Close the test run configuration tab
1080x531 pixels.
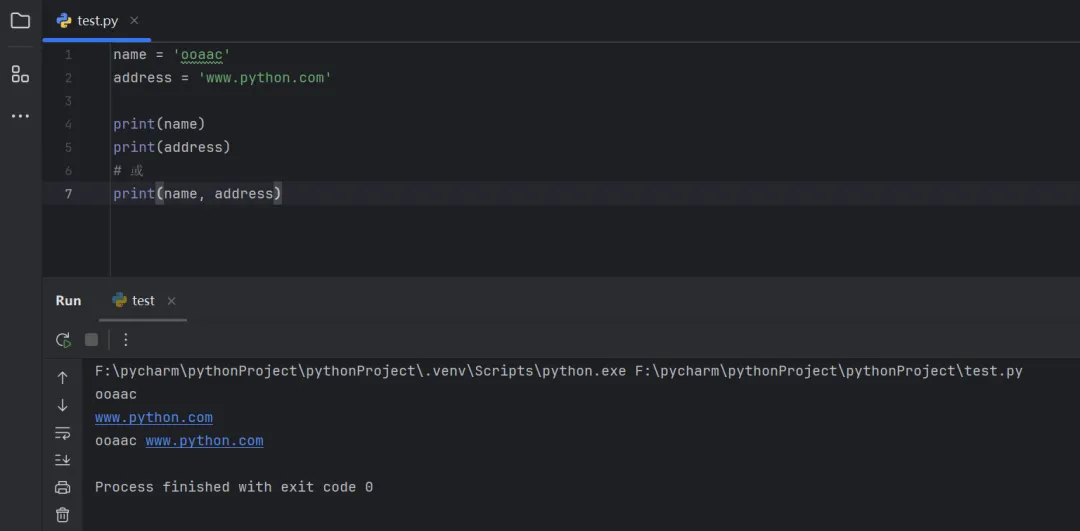click(171, 301)
